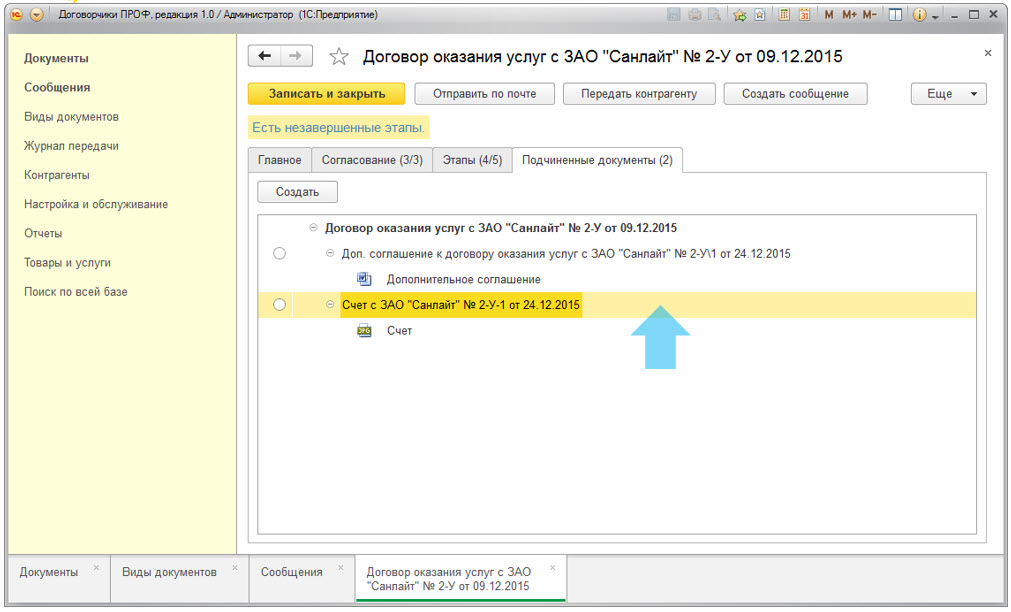Click Отправить по почте button

tap(484, 94)
